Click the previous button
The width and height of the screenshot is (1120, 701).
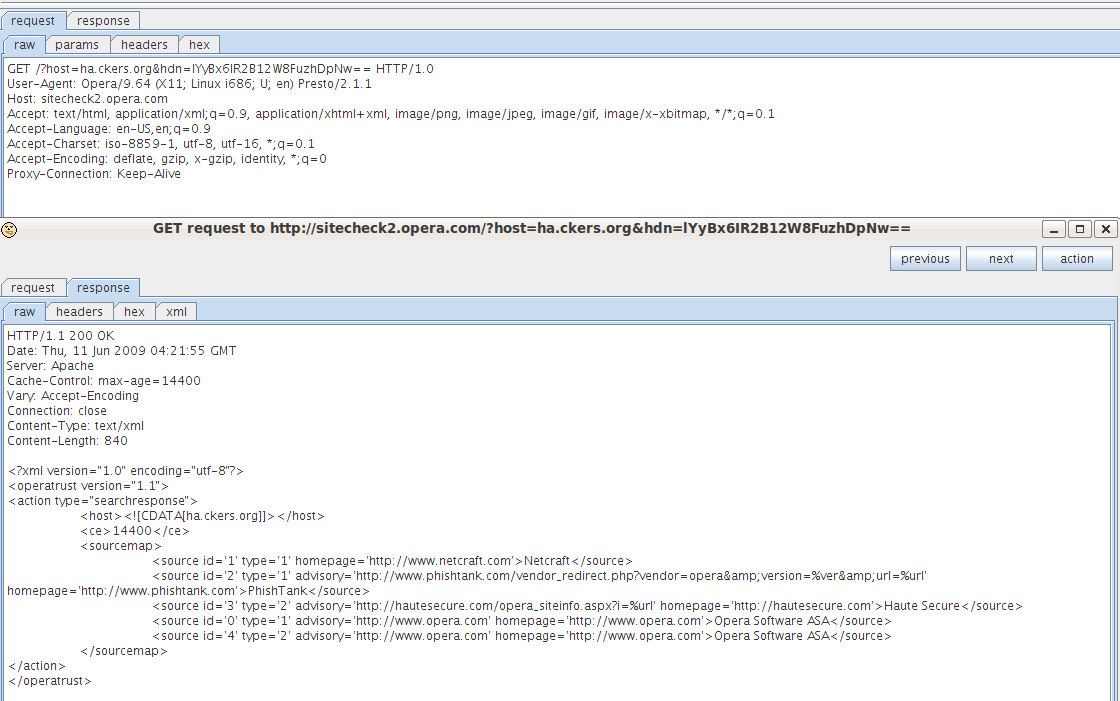(x=925, y=259)
